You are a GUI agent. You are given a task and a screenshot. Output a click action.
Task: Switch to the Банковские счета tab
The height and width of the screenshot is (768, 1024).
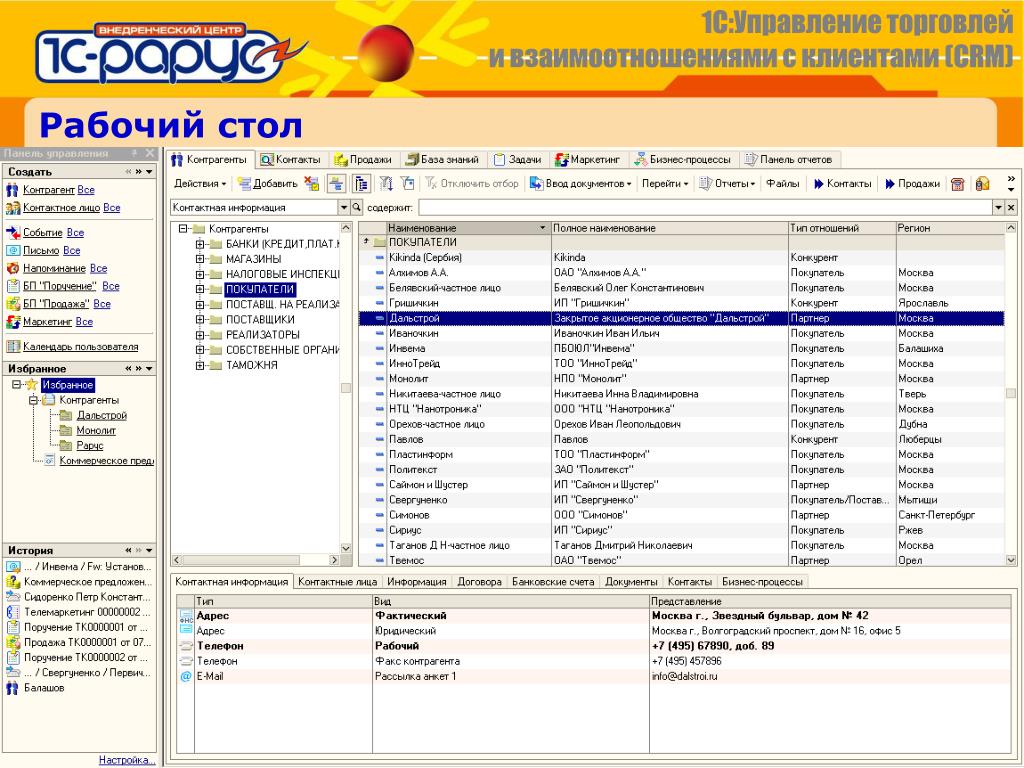pos(553,582)
